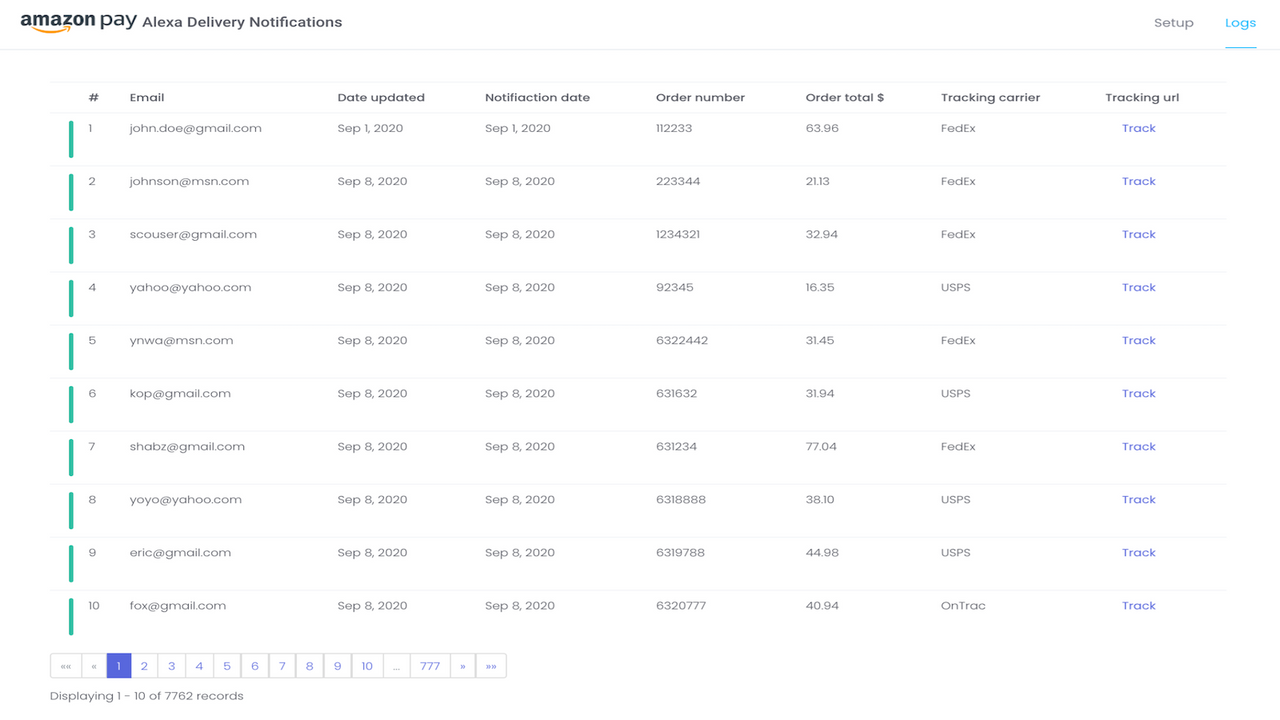The height and width of the screenshot is (720, 1280).
Task: Click order total 77.04
Action: tap(821, 446)
